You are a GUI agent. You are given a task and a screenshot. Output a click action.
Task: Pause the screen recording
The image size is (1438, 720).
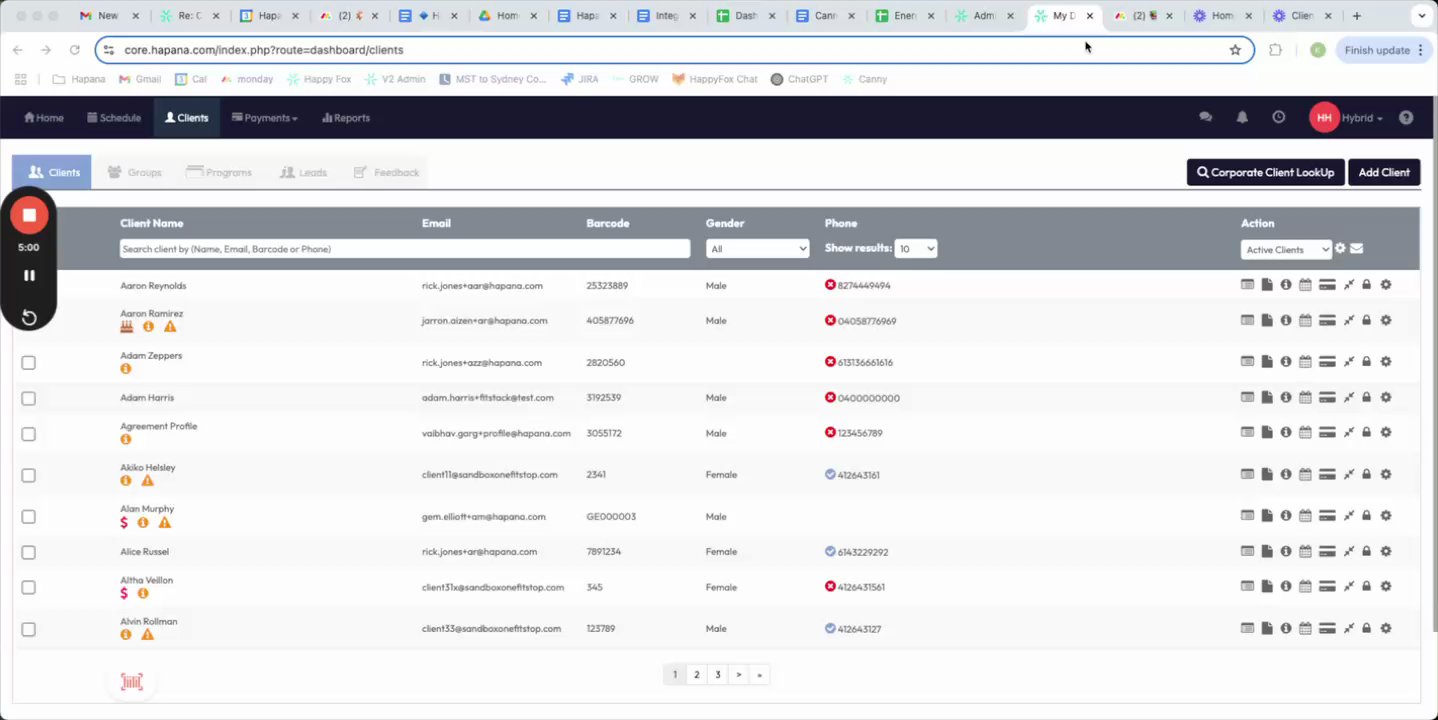click(29, 275)
